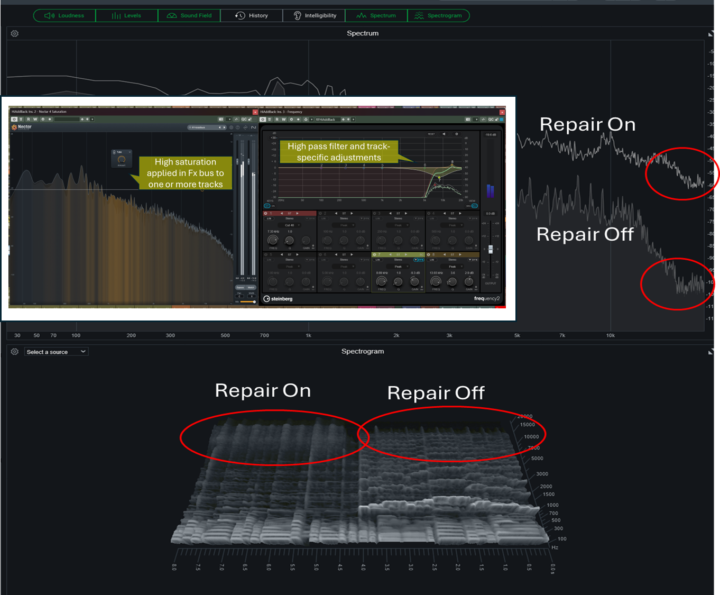Toggle power on Frequency band 7
720x595 pixels.
[375, 254]
